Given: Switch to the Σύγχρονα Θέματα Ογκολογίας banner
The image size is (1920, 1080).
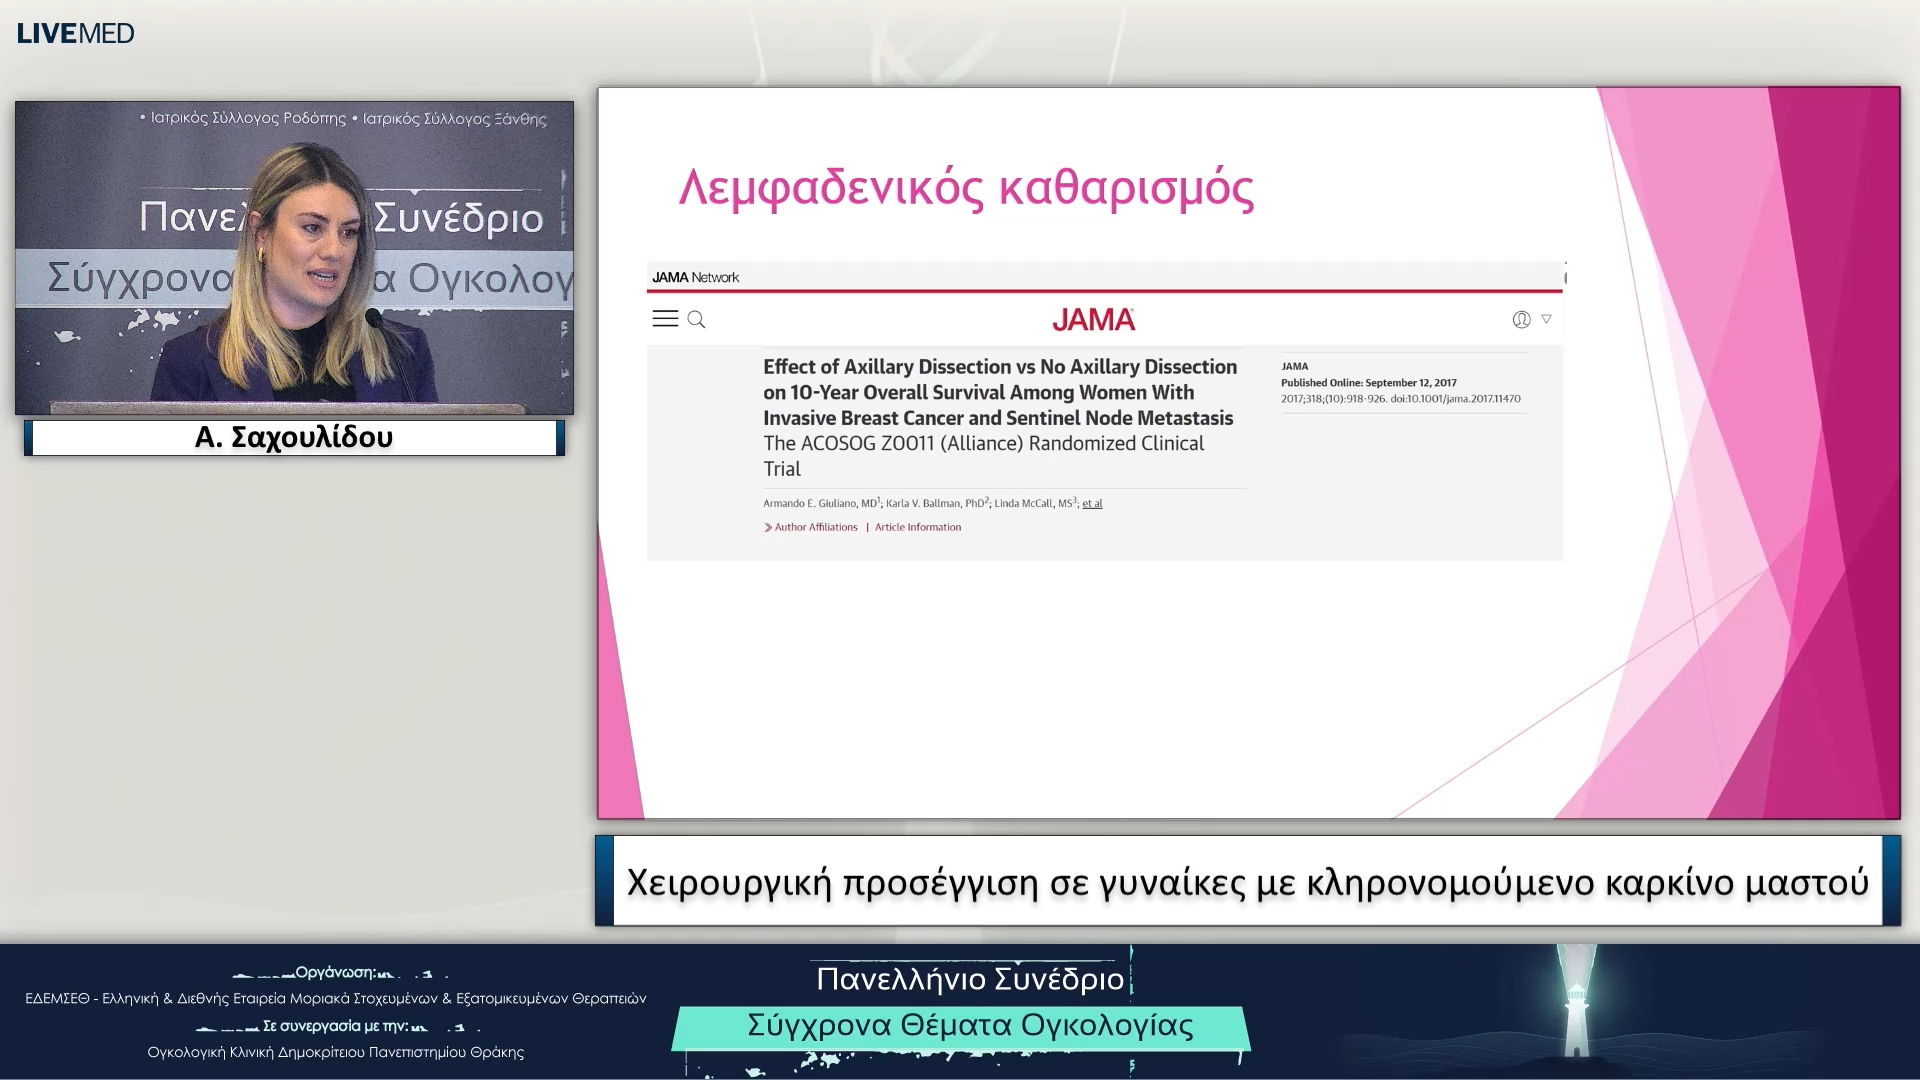Looking at the screenshot, I should point(966,1025).
